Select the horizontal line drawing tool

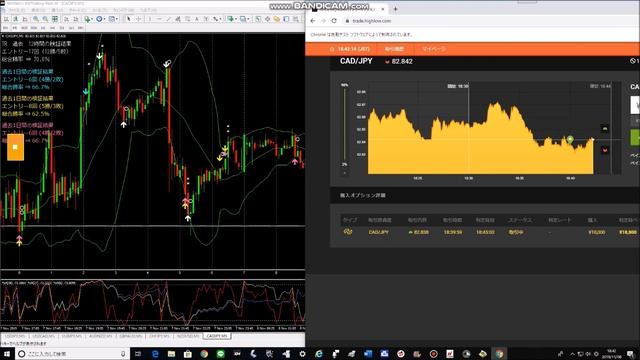[159, 19]
